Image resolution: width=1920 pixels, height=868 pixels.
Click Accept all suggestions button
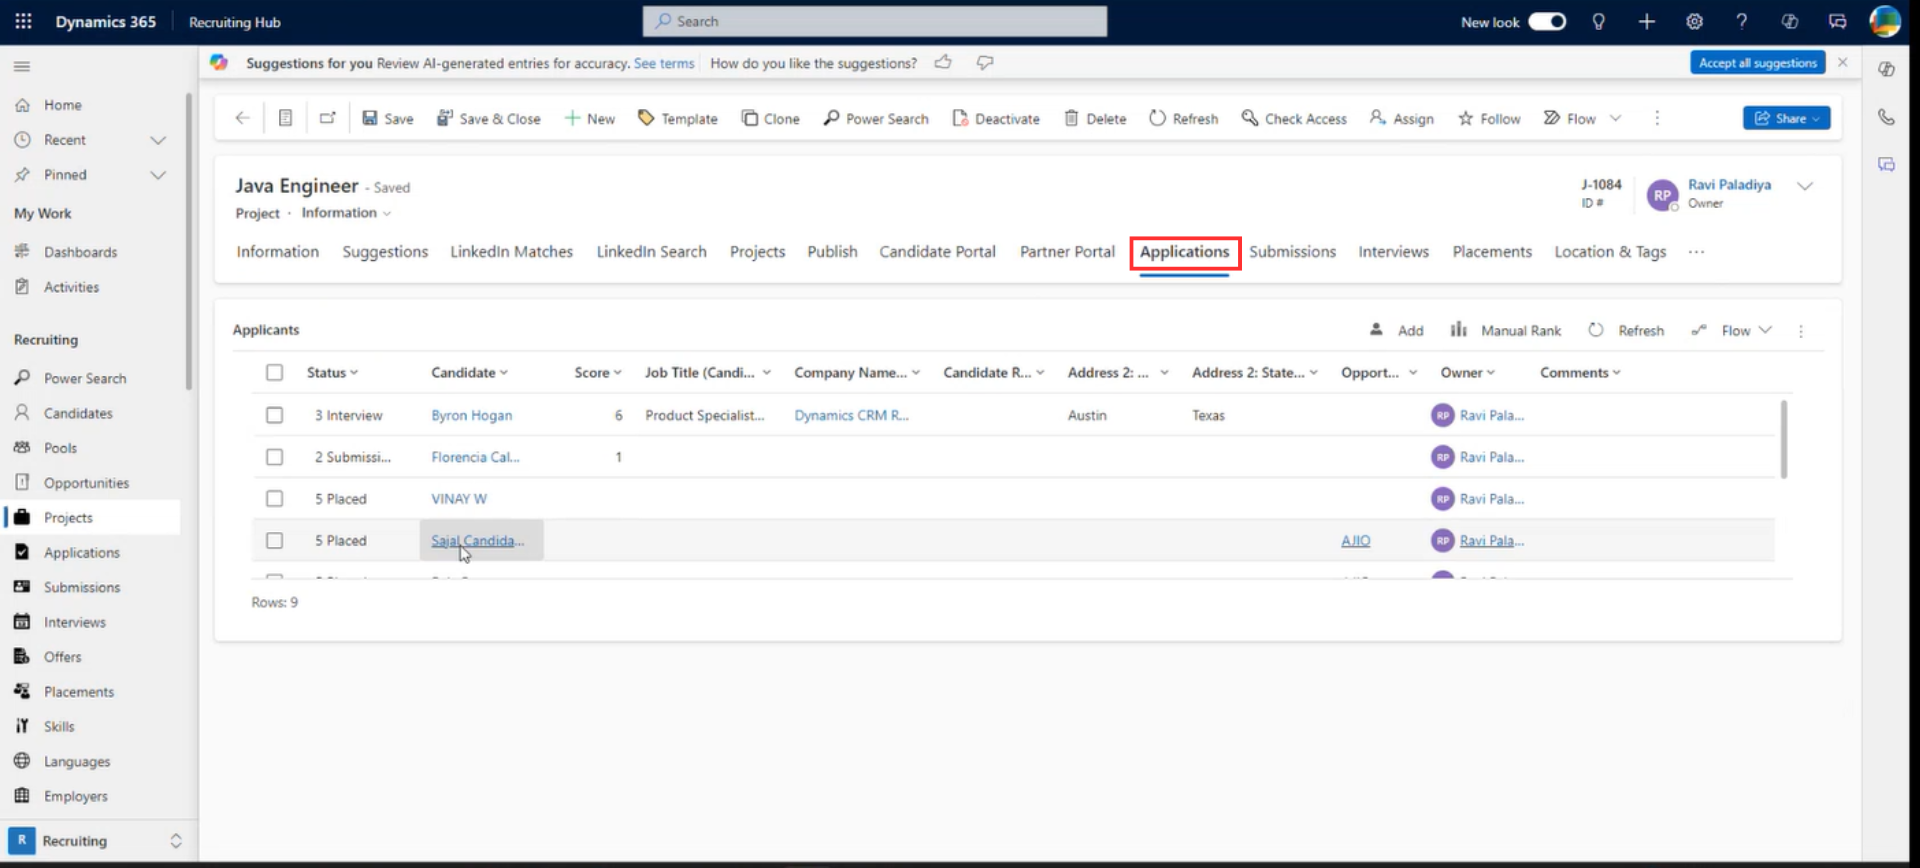[1757, 62]
